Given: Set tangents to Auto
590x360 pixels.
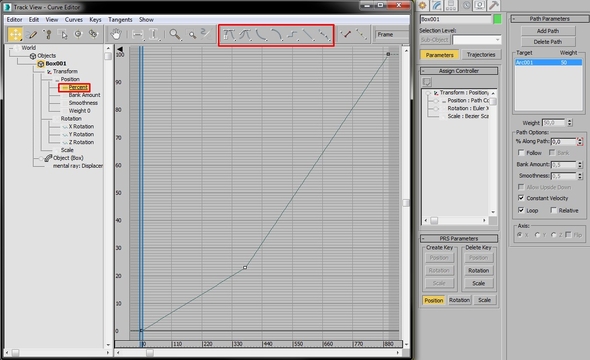Looking at the screenshot, I should (x=229, y=35).
